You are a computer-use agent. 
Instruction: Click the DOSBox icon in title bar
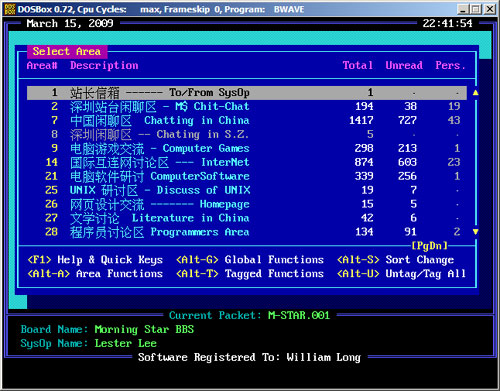(10, 9)
